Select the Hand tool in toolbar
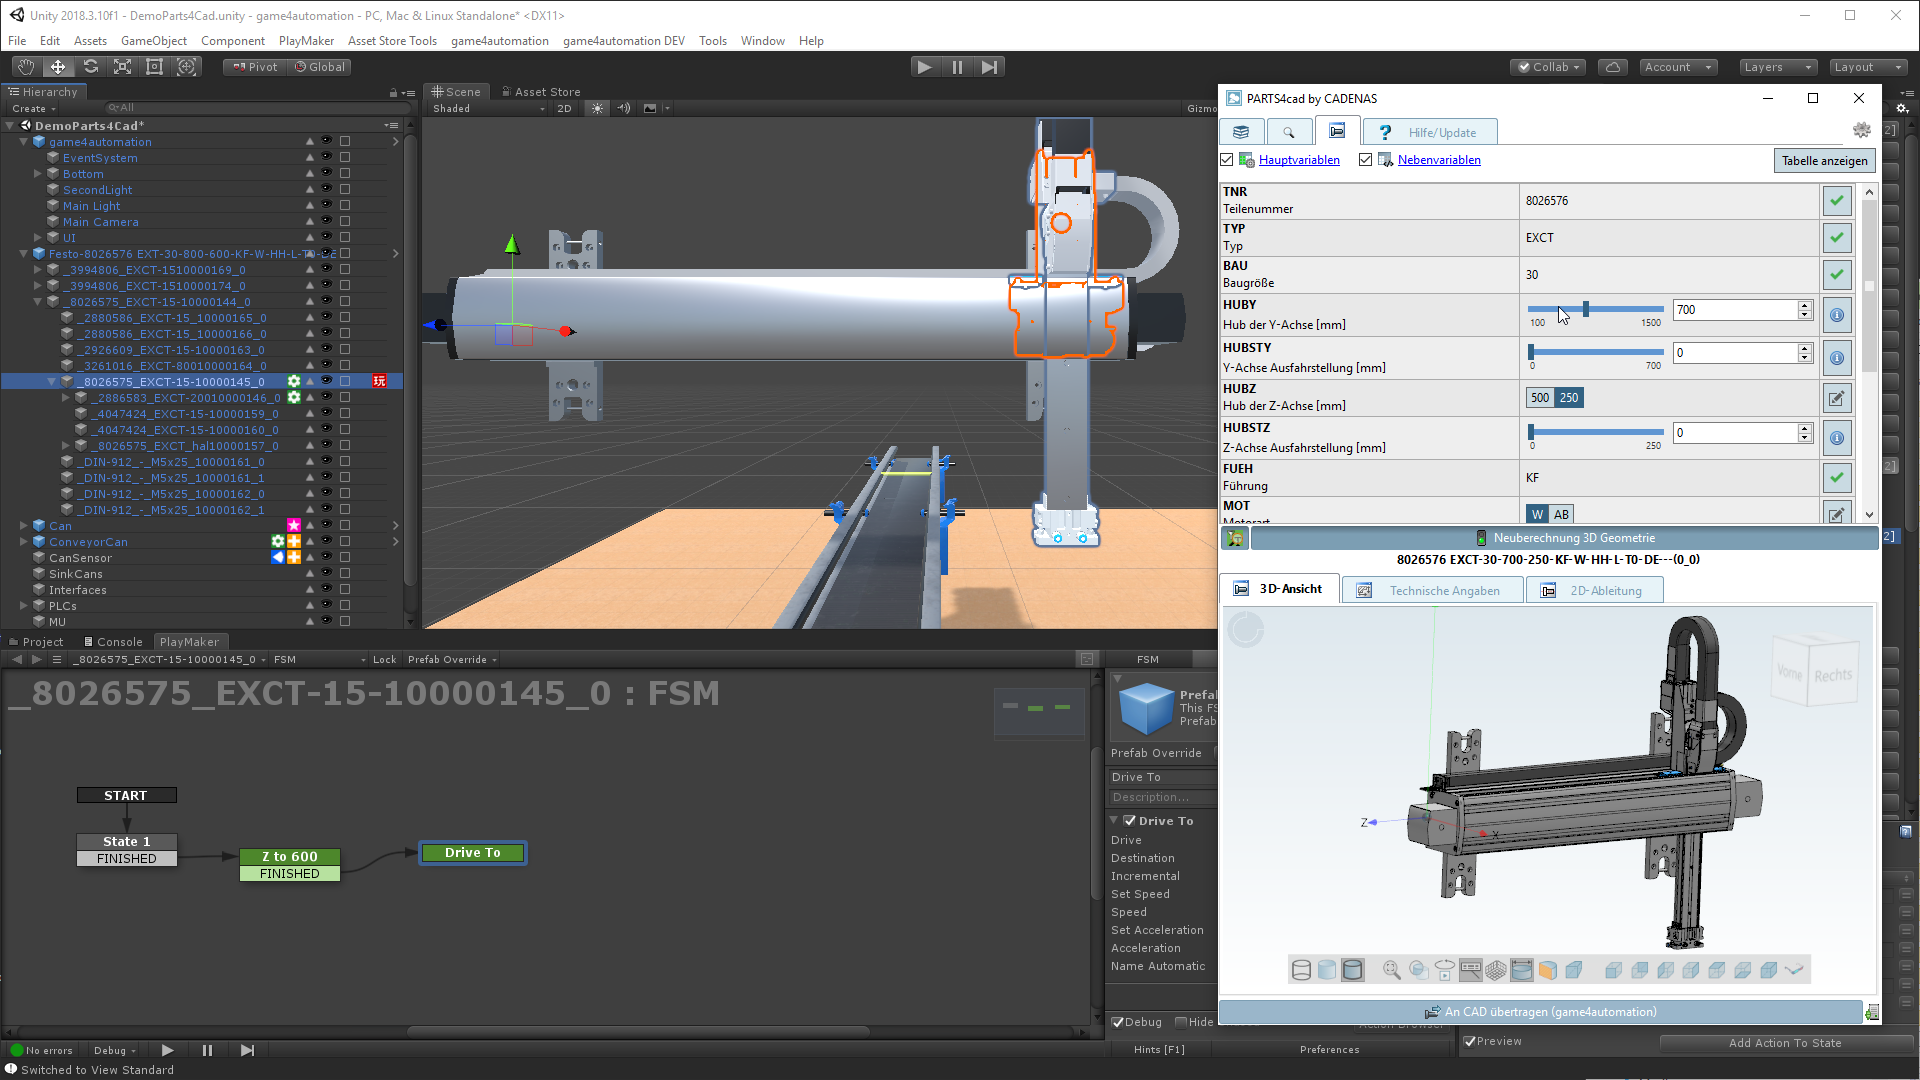Screen dimensions: 1920x1080 (x=26, y=67)
